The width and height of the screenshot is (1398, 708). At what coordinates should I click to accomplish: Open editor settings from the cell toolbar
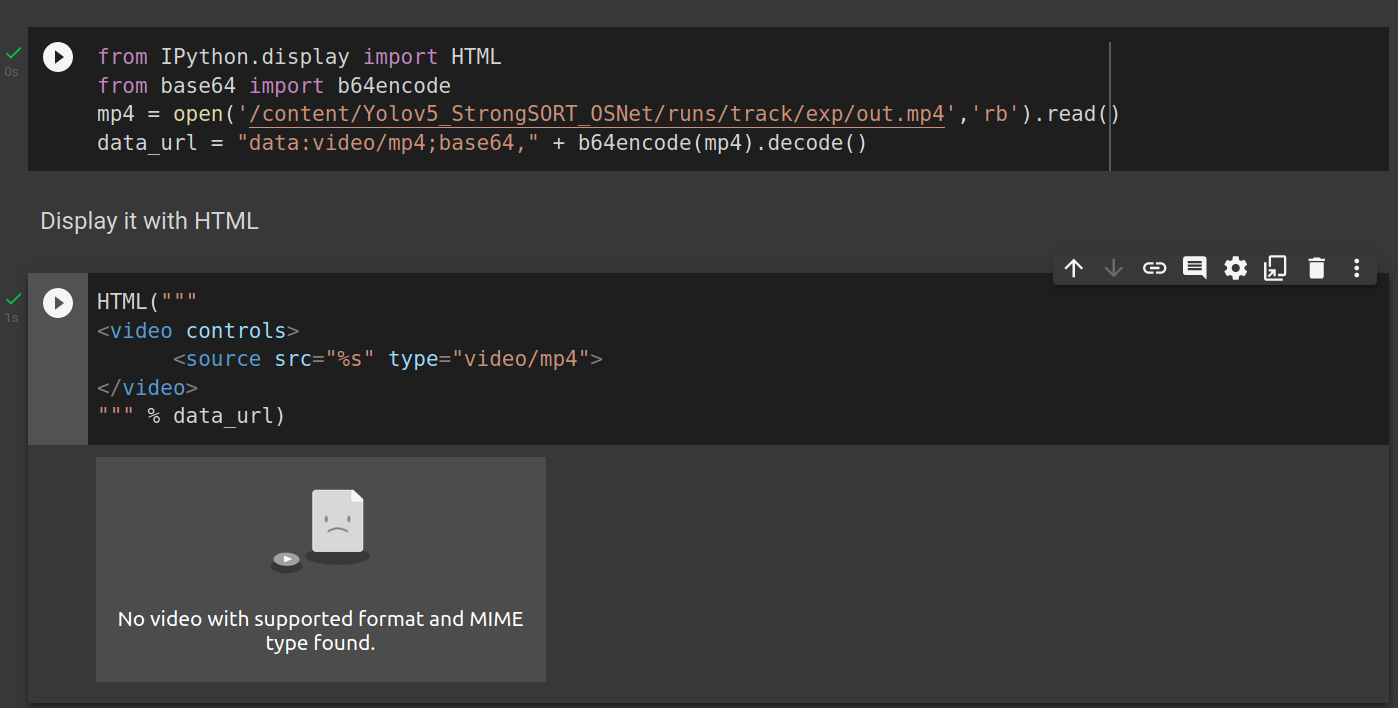pyautogui.click(x=1235, y=268)
